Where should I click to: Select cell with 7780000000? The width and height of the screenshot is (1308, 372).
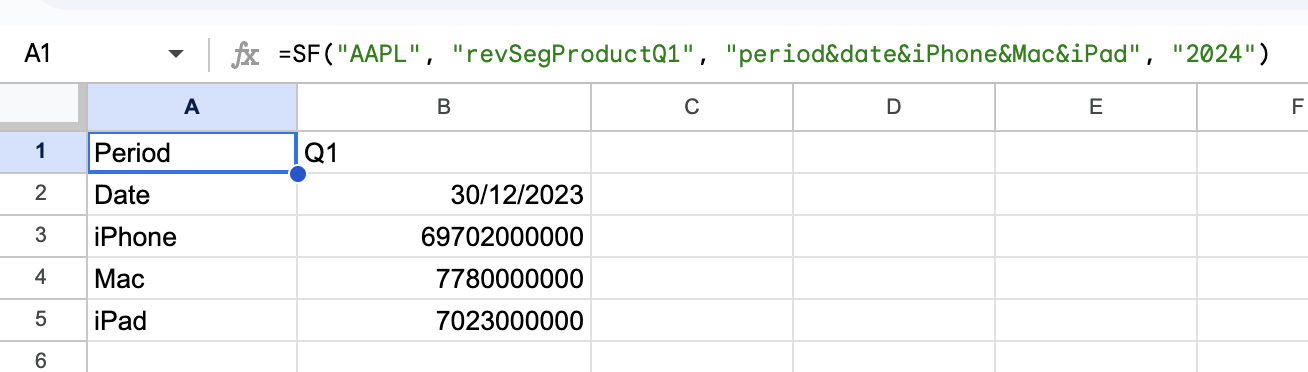[x=444, y=278]
